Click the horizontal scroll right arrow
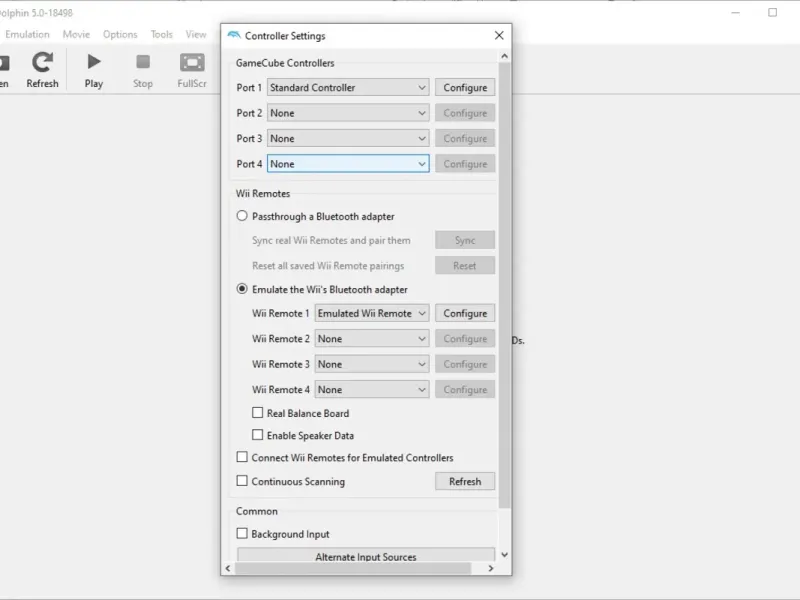800x600 pixels. coord(491,568)
